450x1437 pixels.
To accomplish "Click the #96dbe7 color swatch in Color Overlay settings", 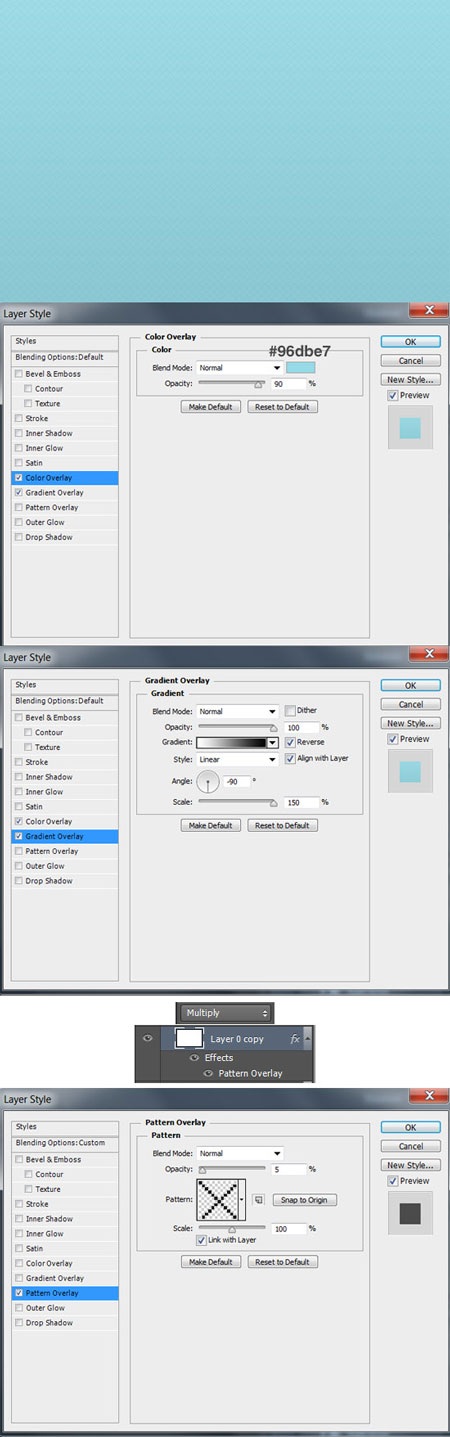I will pos(301,368).
